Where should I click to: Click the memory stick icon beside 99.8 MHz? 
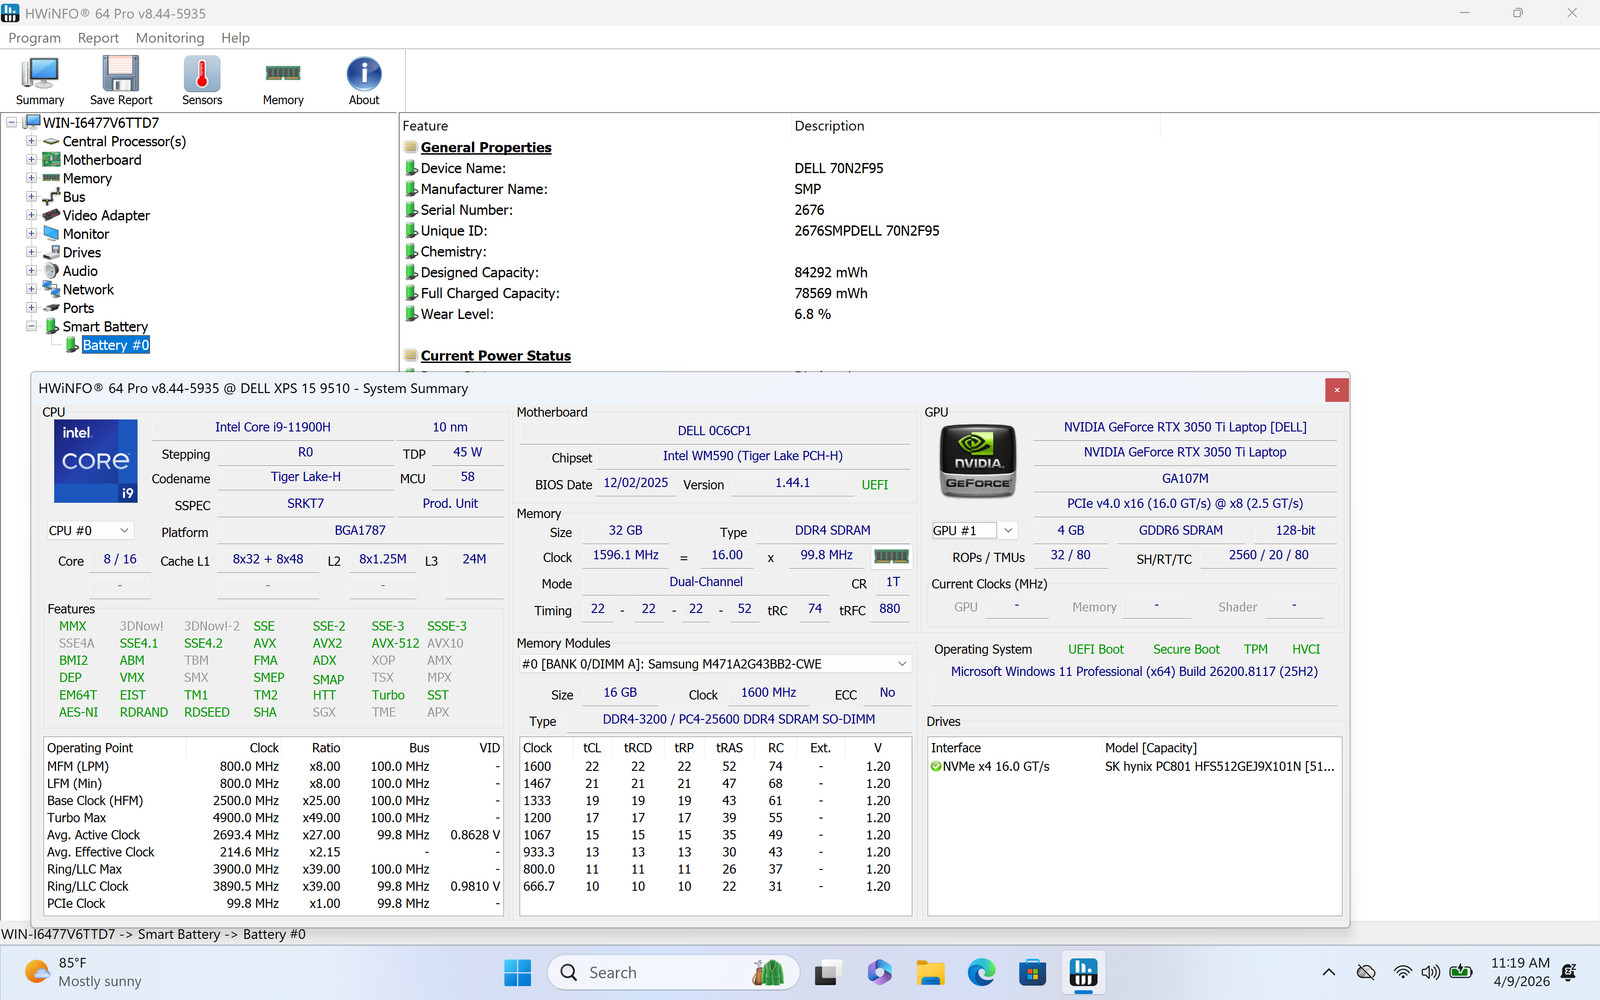pos(891,556)
